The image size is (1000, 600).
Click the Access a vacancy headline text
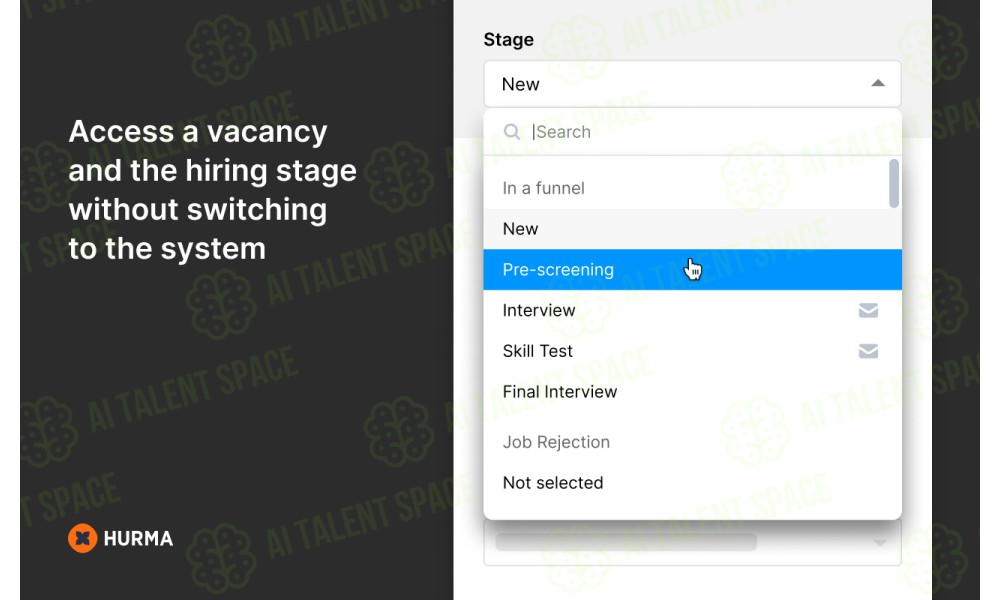[212, 189]
